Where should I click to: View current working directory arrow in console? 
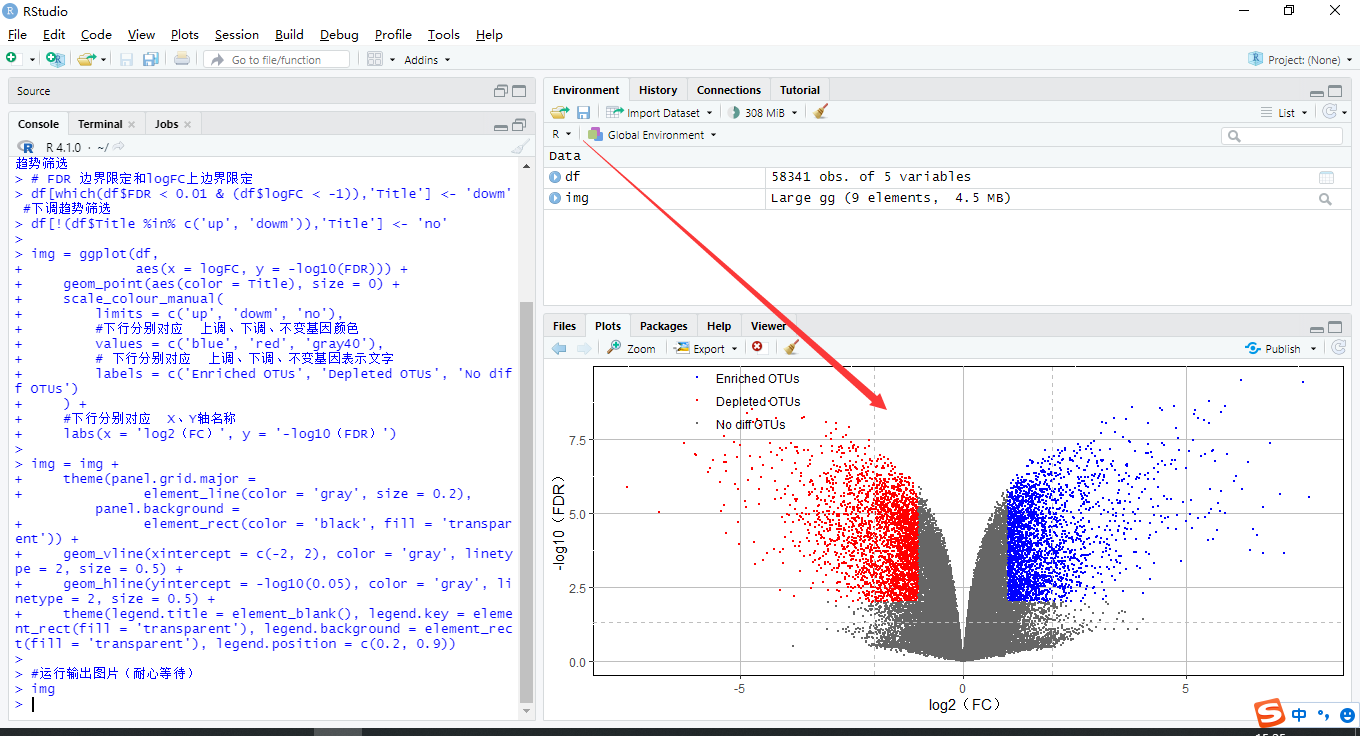pos(119,147)
